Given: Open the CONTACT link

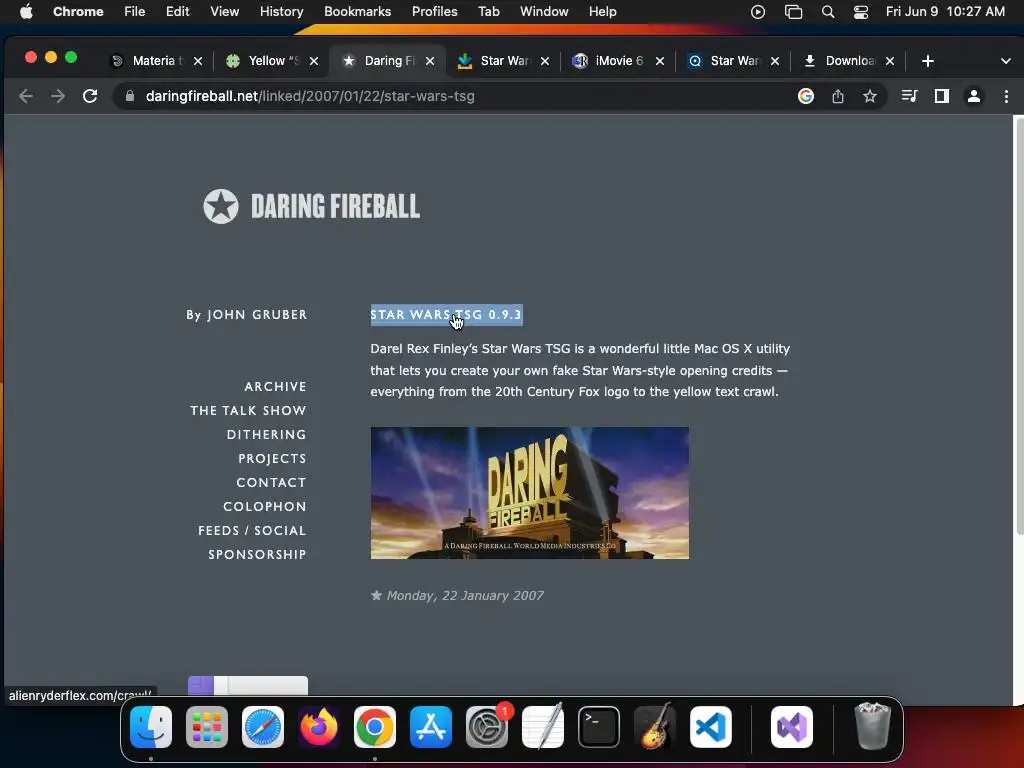Looking at the screenshot, I should tap(271, 483).
